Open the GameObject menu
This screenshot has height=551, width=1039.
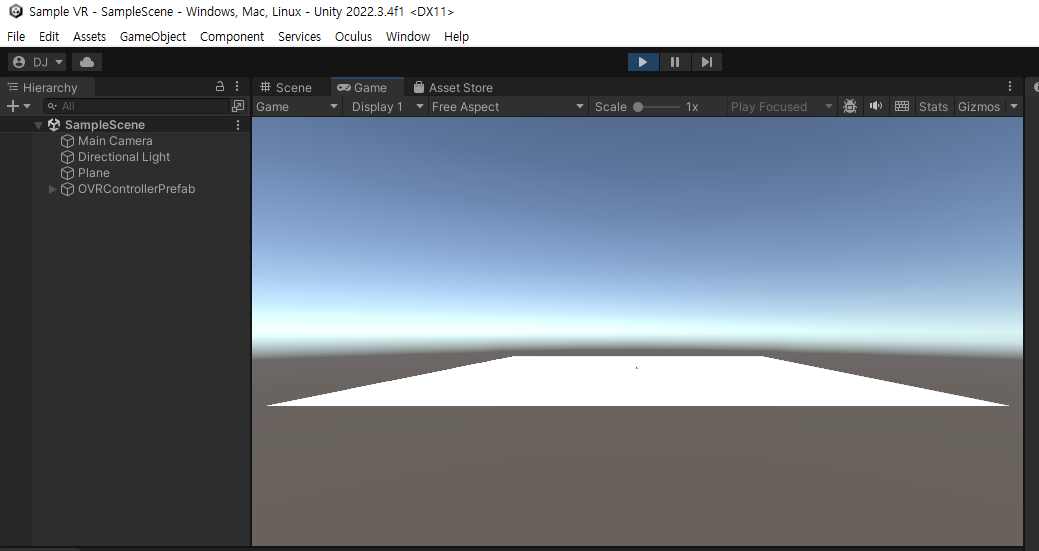153,36
